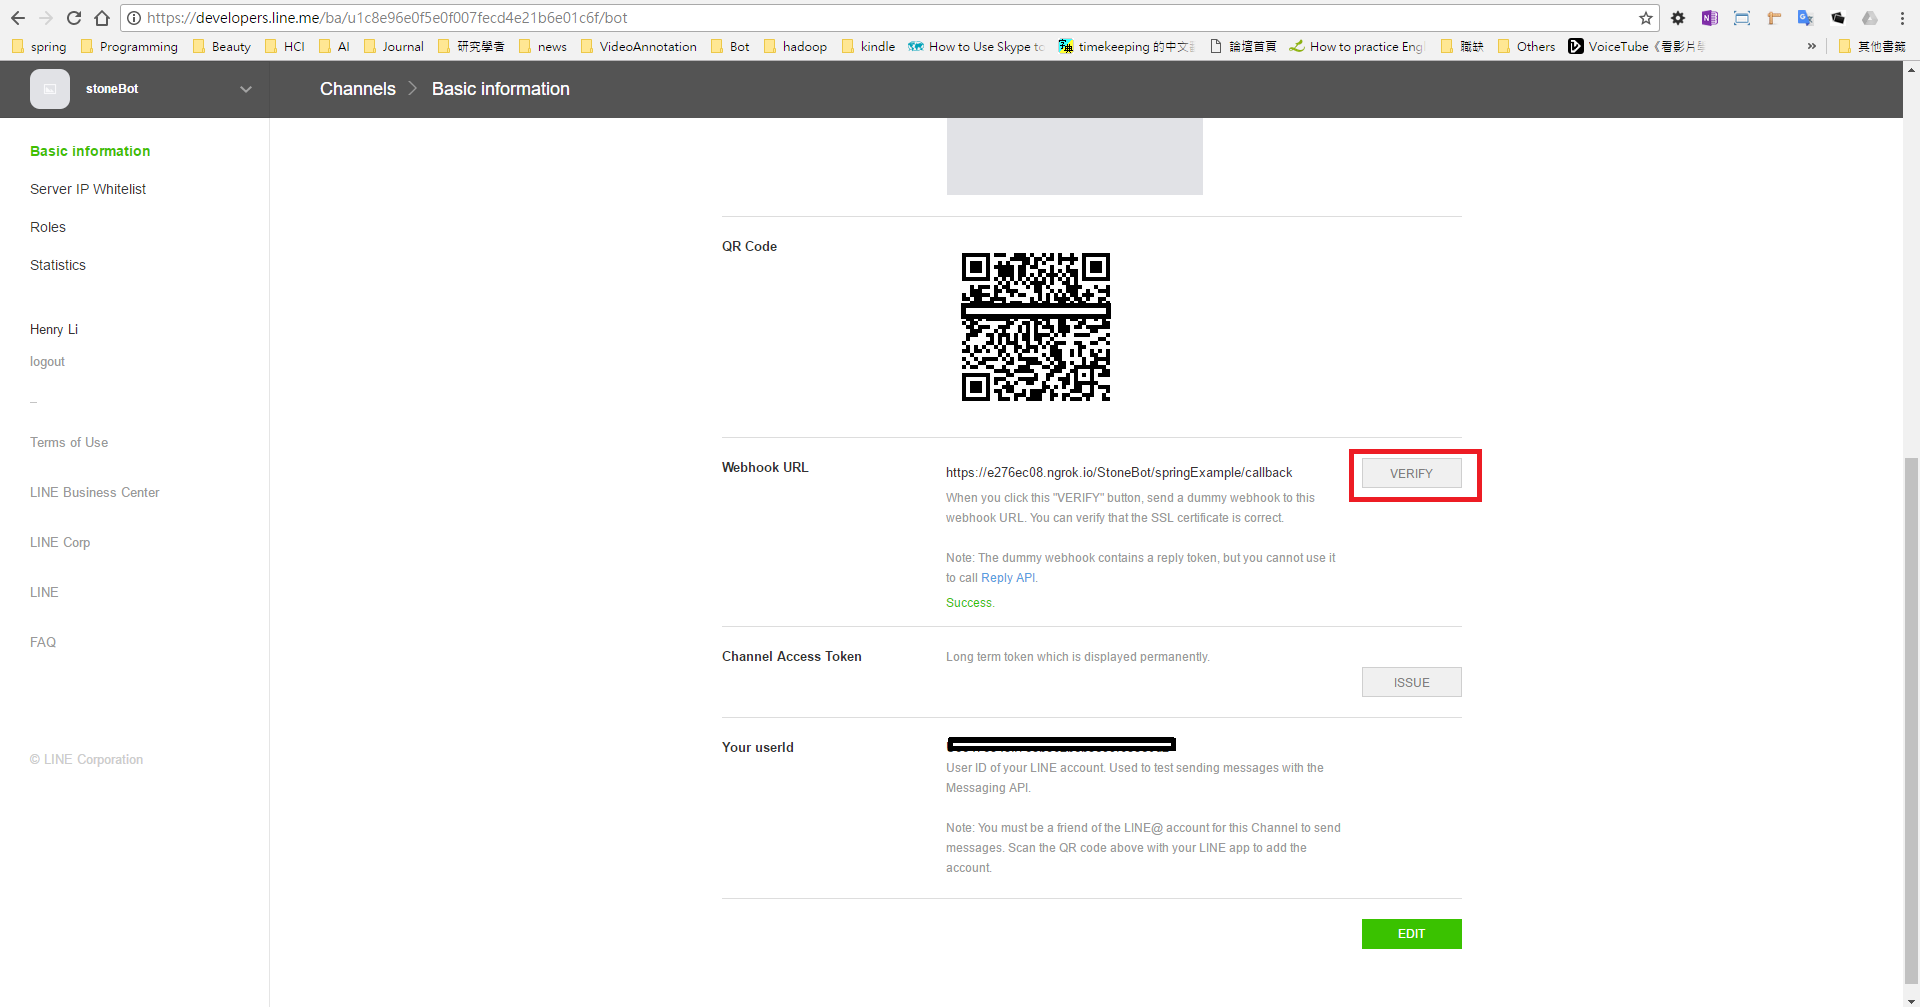This screenshot has height=1007, width=1920.
Task: Click the VERIFY webhook button
Action: (1411, 473)
